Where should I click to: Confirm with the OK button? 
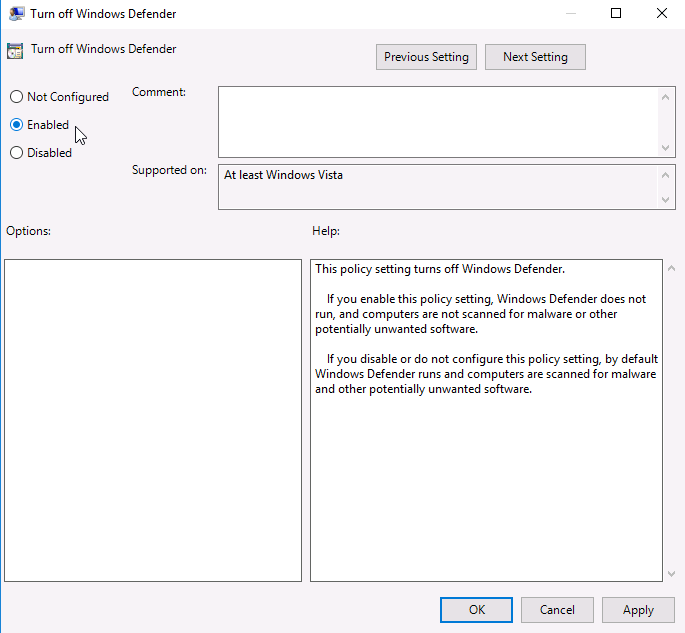476,610
